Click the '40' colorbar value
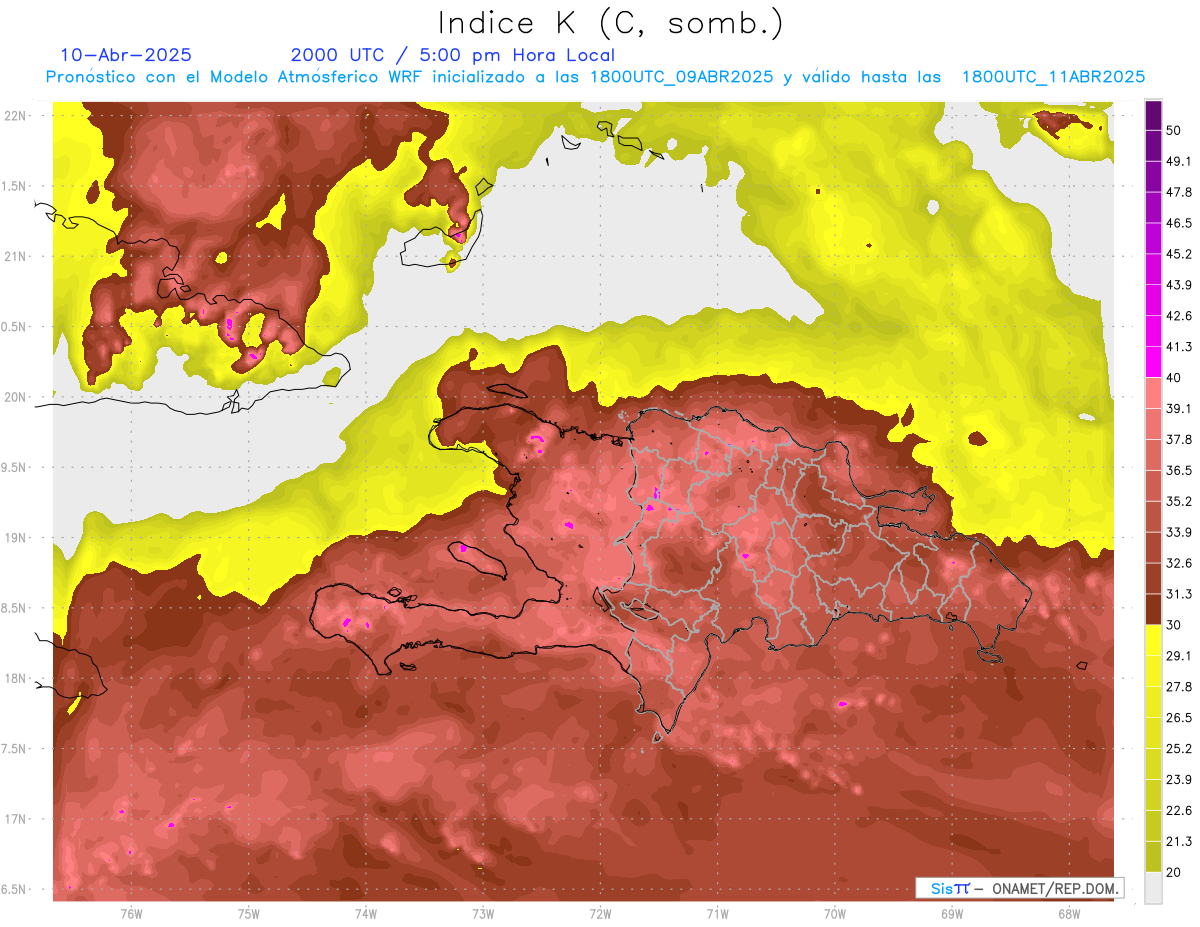This screenshot has width=1200, height=927. click(x=1174, y=378)
